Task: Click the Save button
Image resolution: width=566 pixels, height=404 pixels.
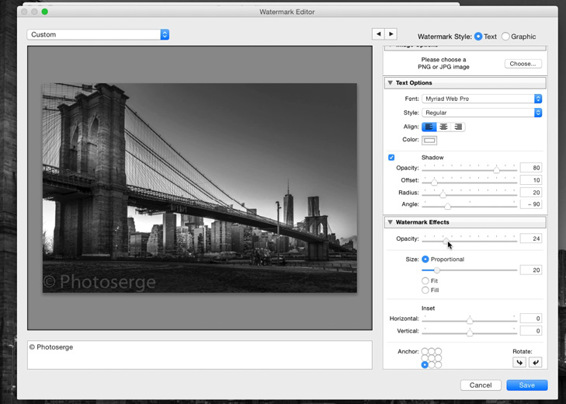Action: pos(527,385)
